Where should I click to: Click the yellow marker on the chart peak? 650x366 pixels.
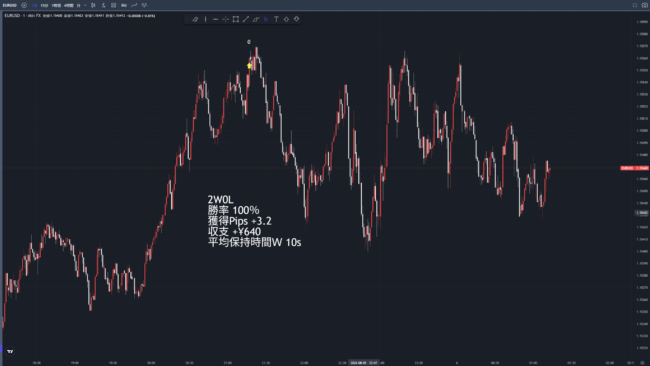[x=249, y=65]
